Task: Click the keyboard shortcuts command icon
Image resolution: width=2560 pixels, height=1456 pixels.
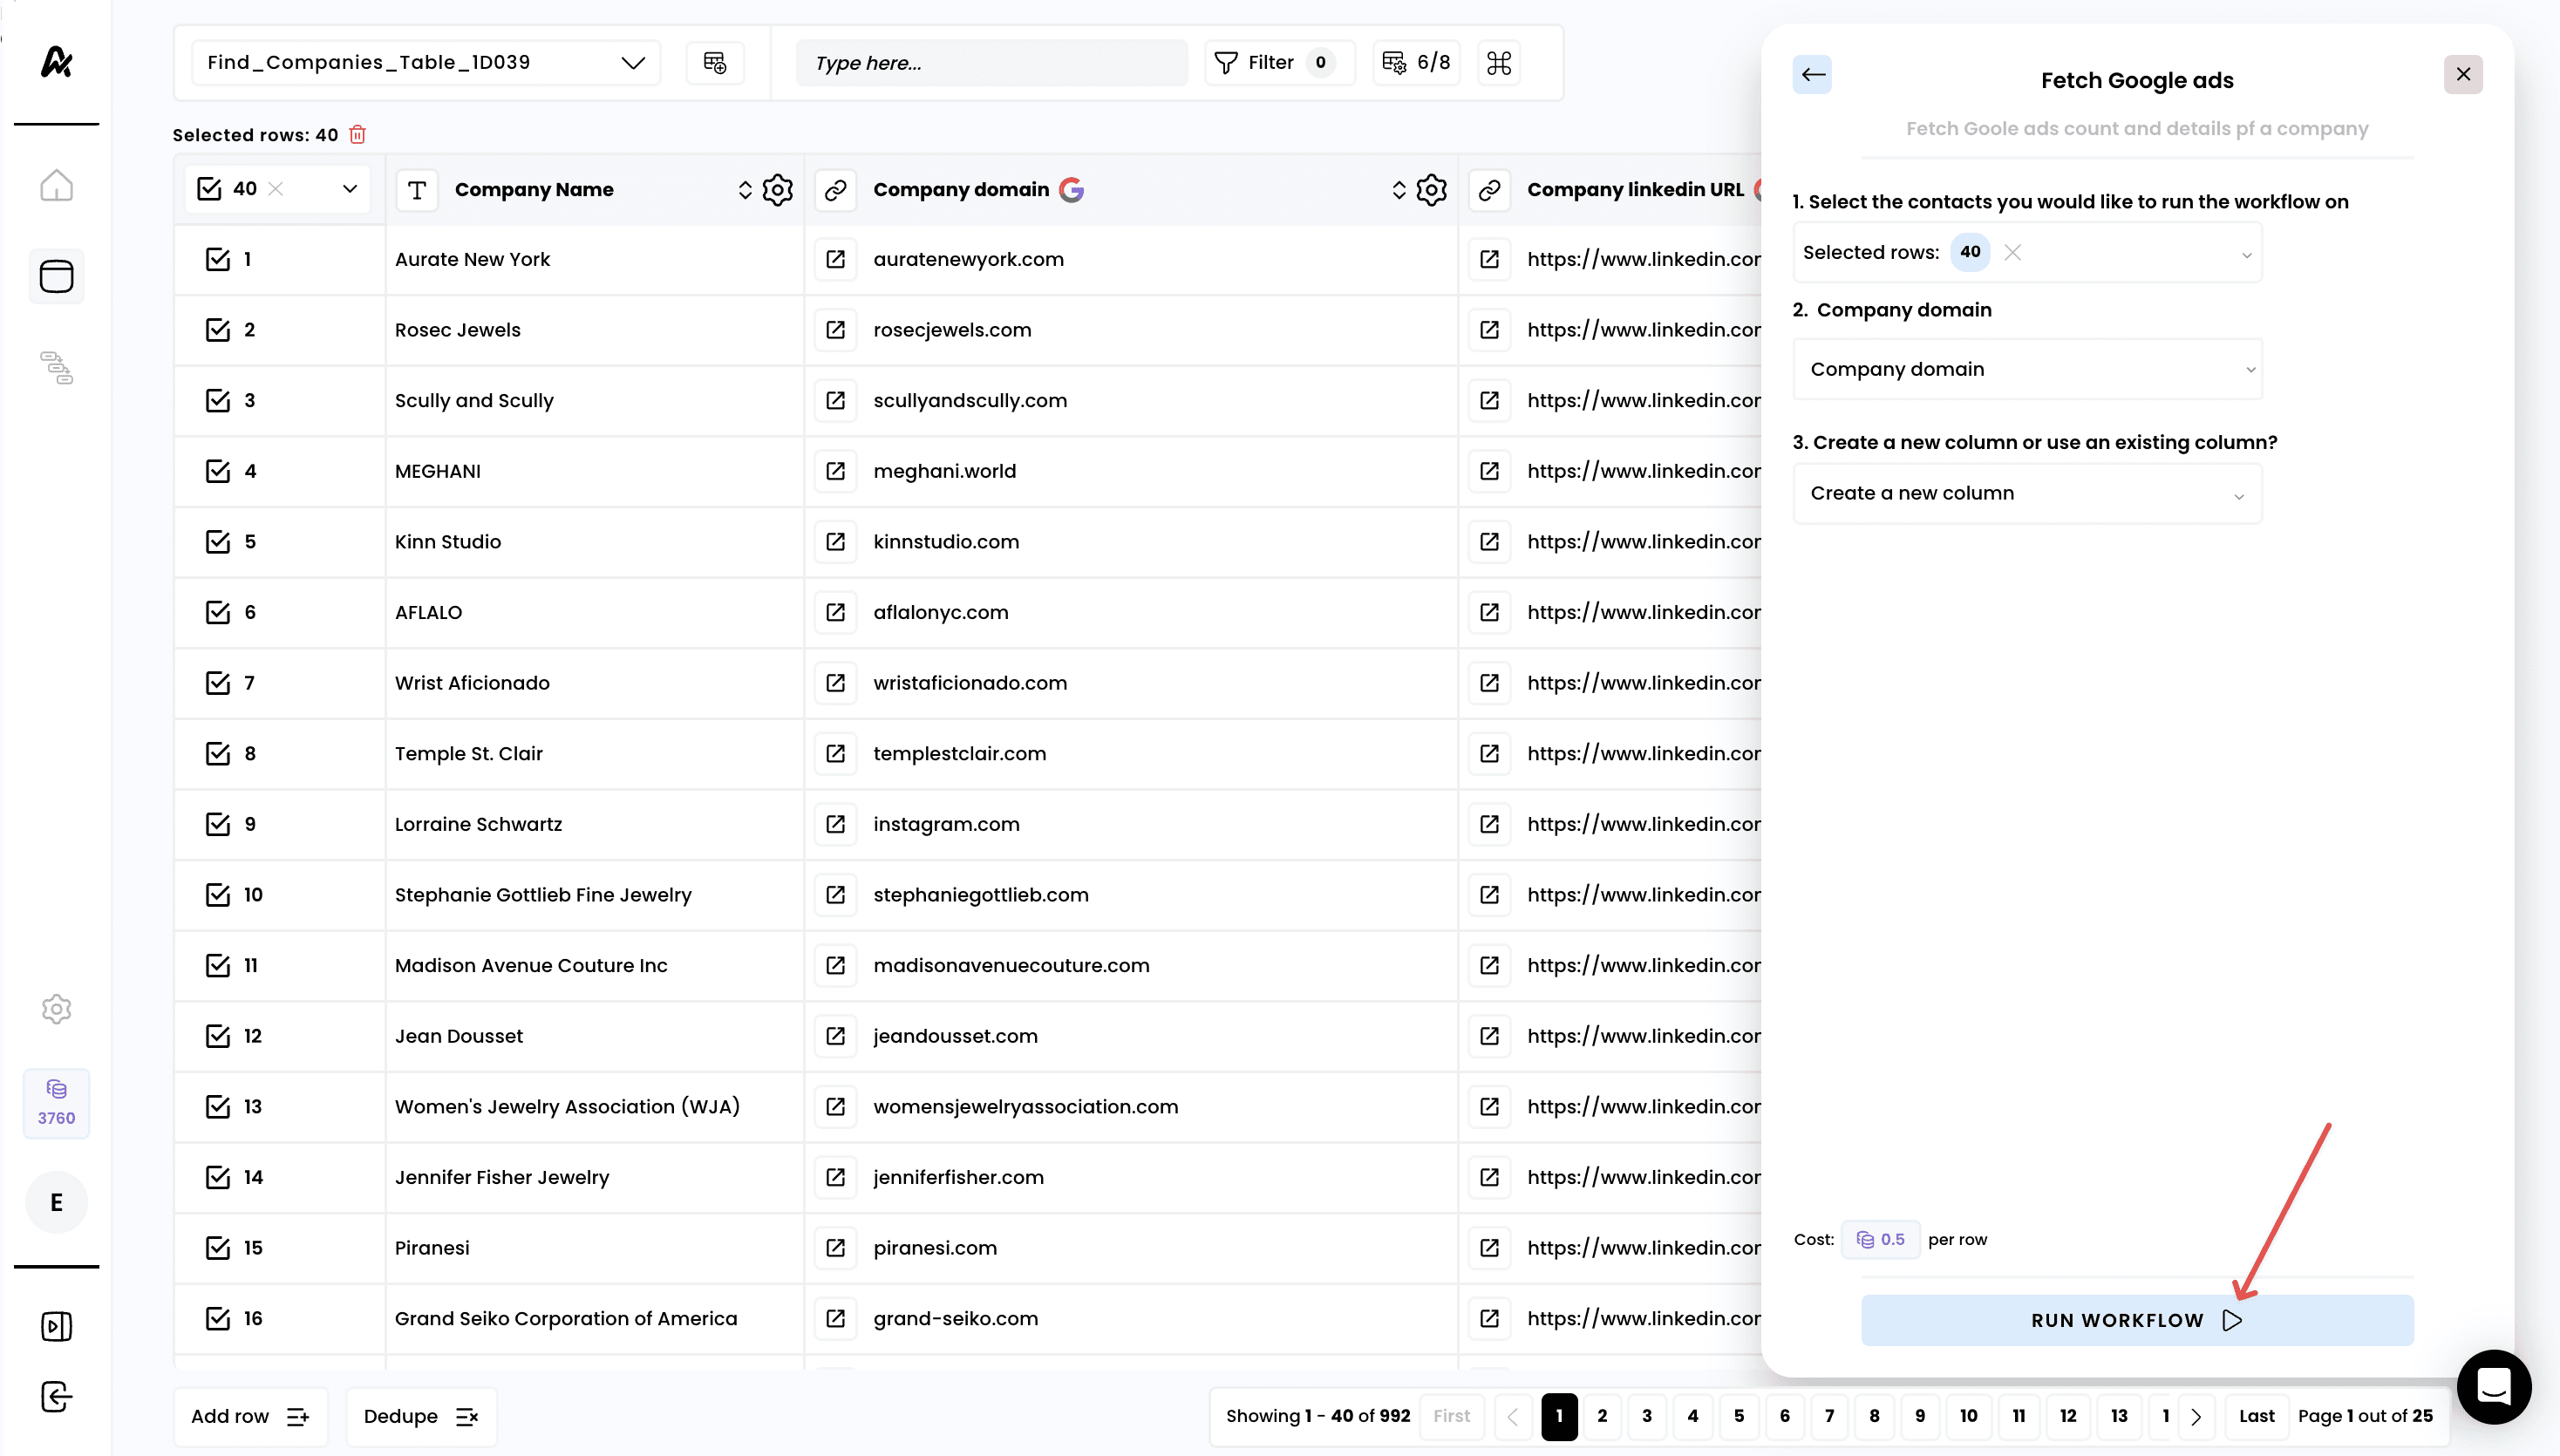Action: click(1498, 63)
